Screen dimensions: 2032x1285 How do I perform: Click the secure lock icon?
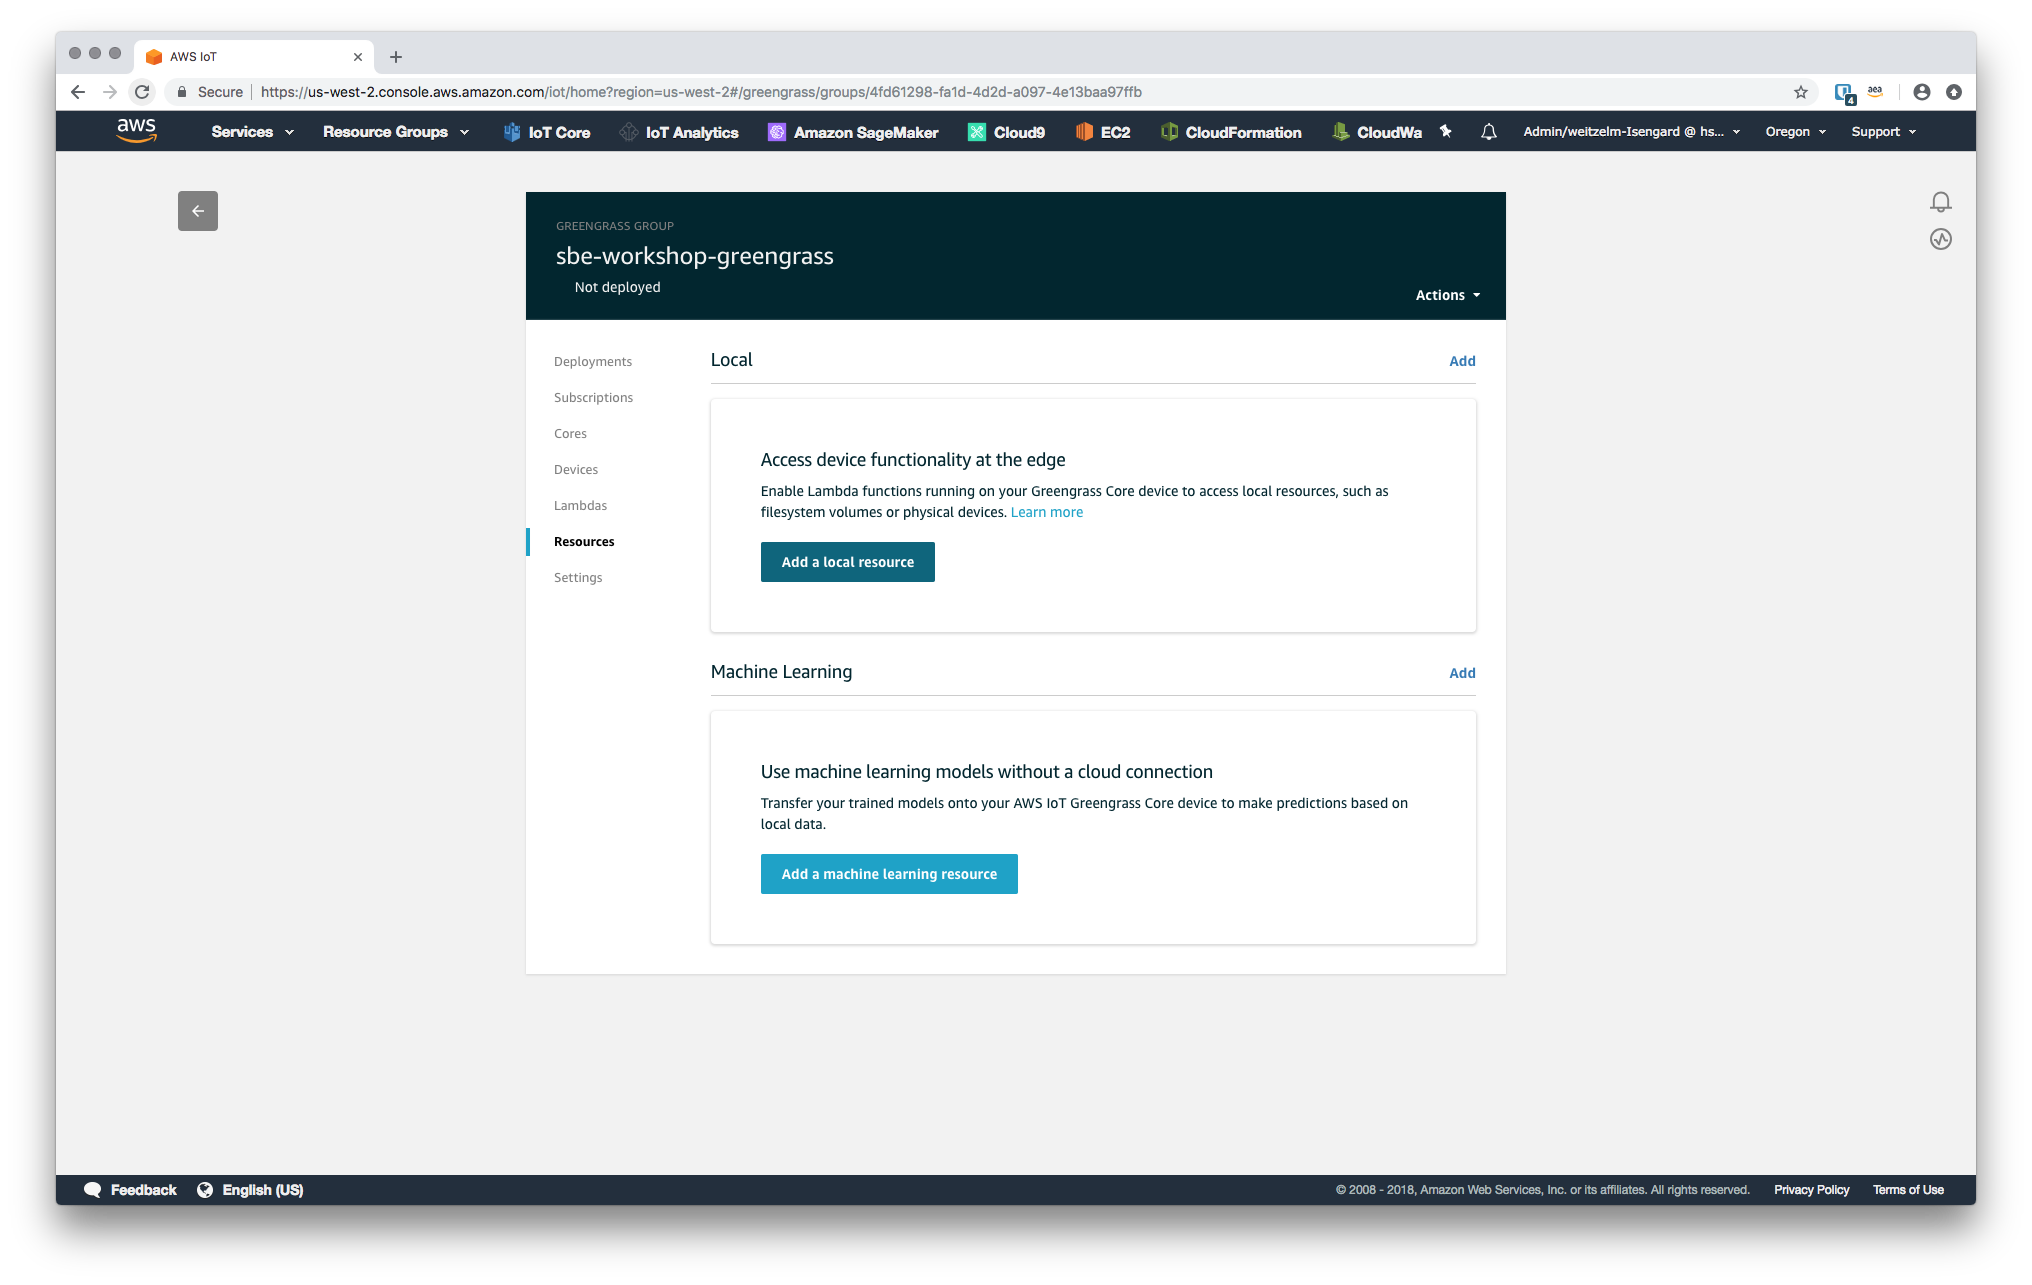(x=181, y=92)
